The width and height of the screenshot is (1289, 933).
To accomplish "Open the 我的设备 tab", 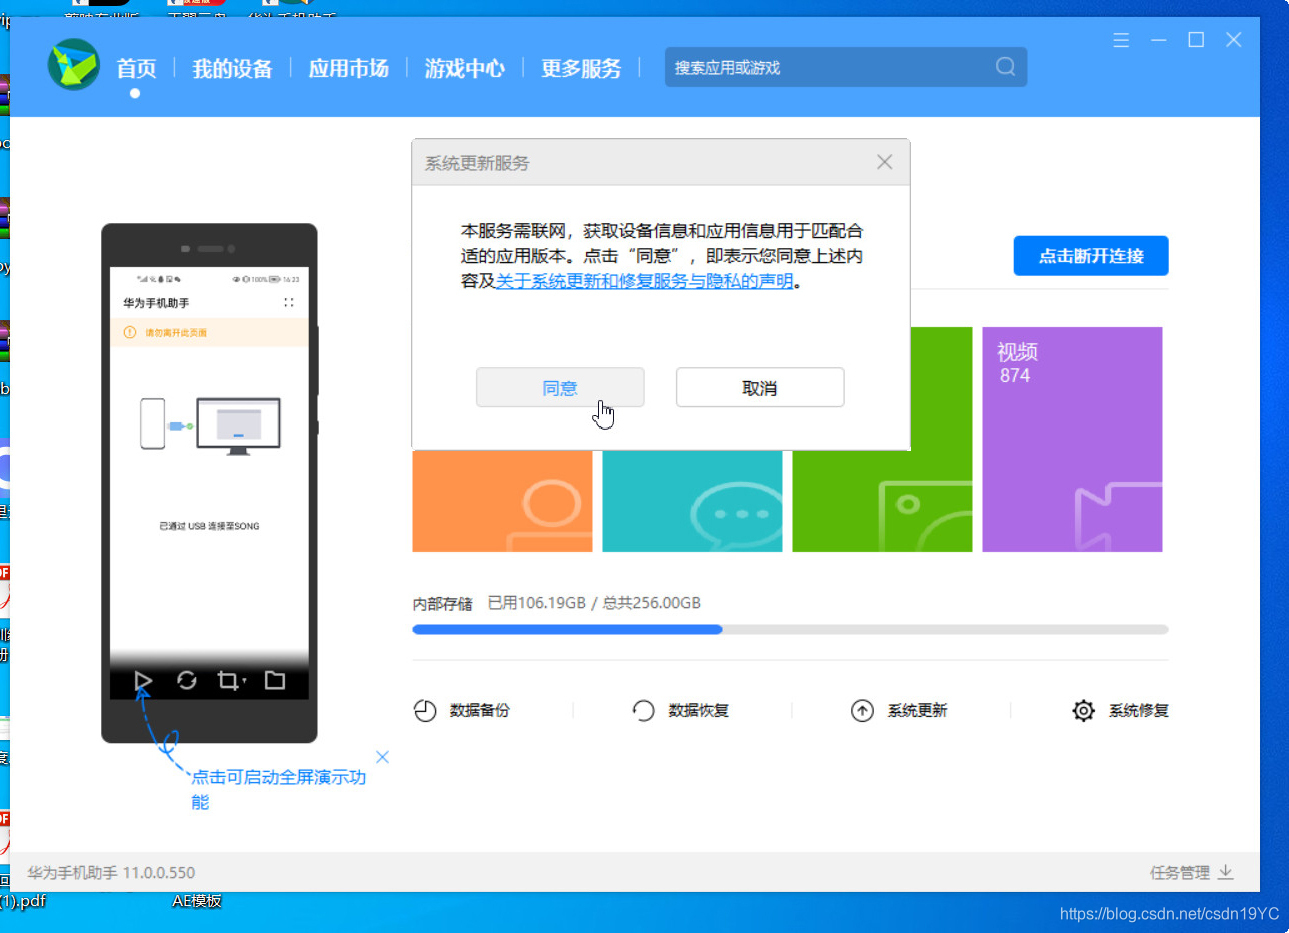I will (232, 68).
